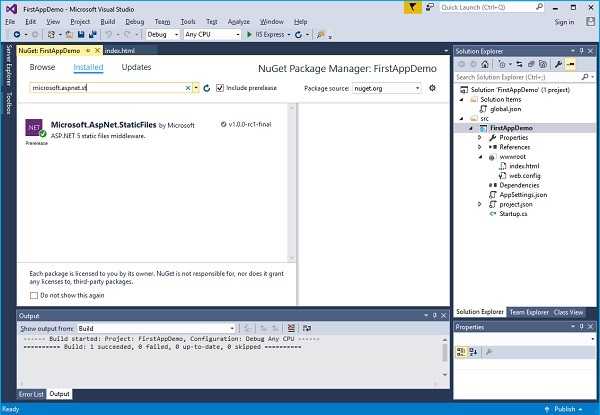Switch to the index.html document tab
The width and height of the screenshot is (600, 415).
pyautogui.click(x=119, y=50)
